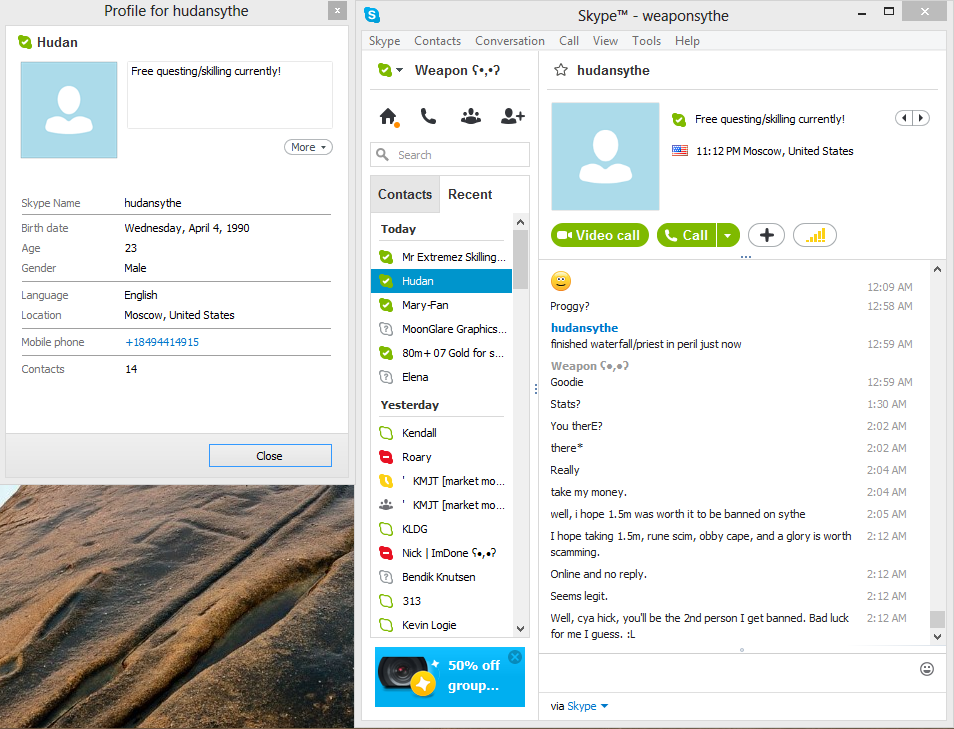Select MoonGlare Graphics contact
The height and width of the screenshot is (729, 954).
point(441,329)
